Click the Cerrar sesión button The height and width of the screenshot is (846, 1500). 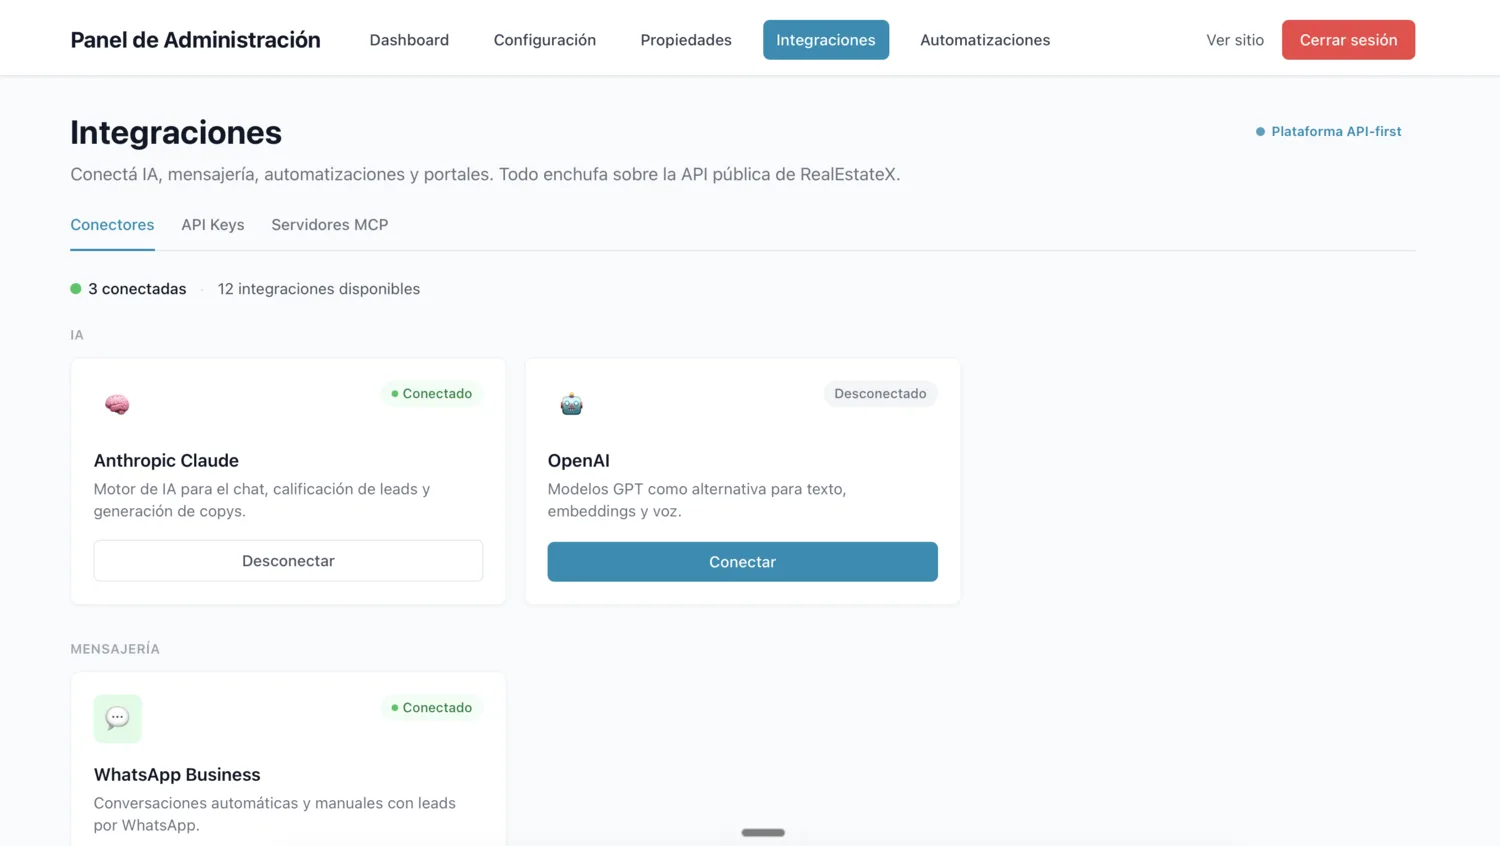pos(1348,40)
